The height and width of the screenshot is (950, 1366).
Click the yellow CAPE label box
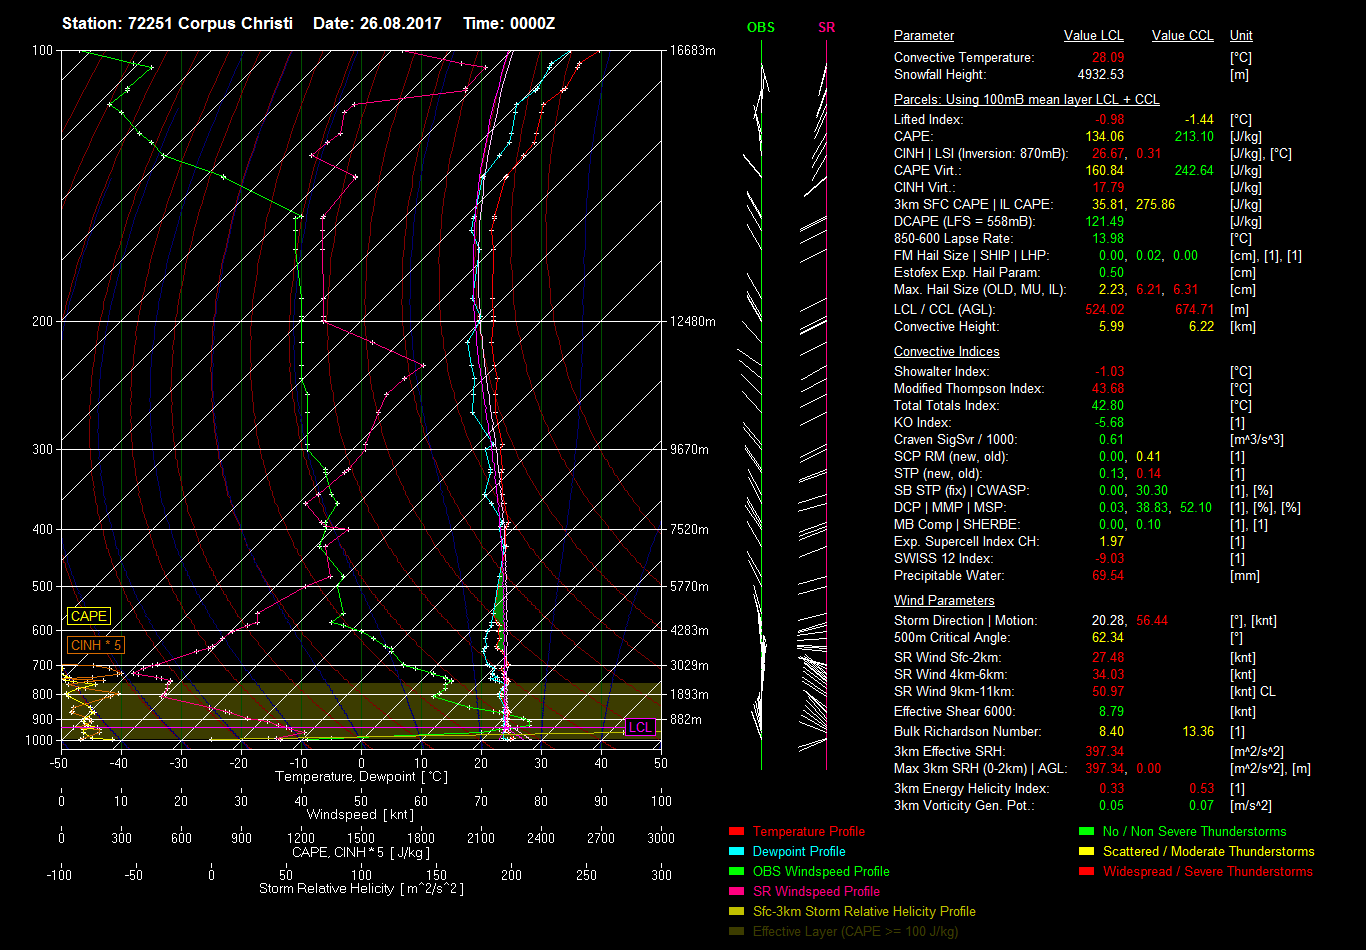(88, 617)
